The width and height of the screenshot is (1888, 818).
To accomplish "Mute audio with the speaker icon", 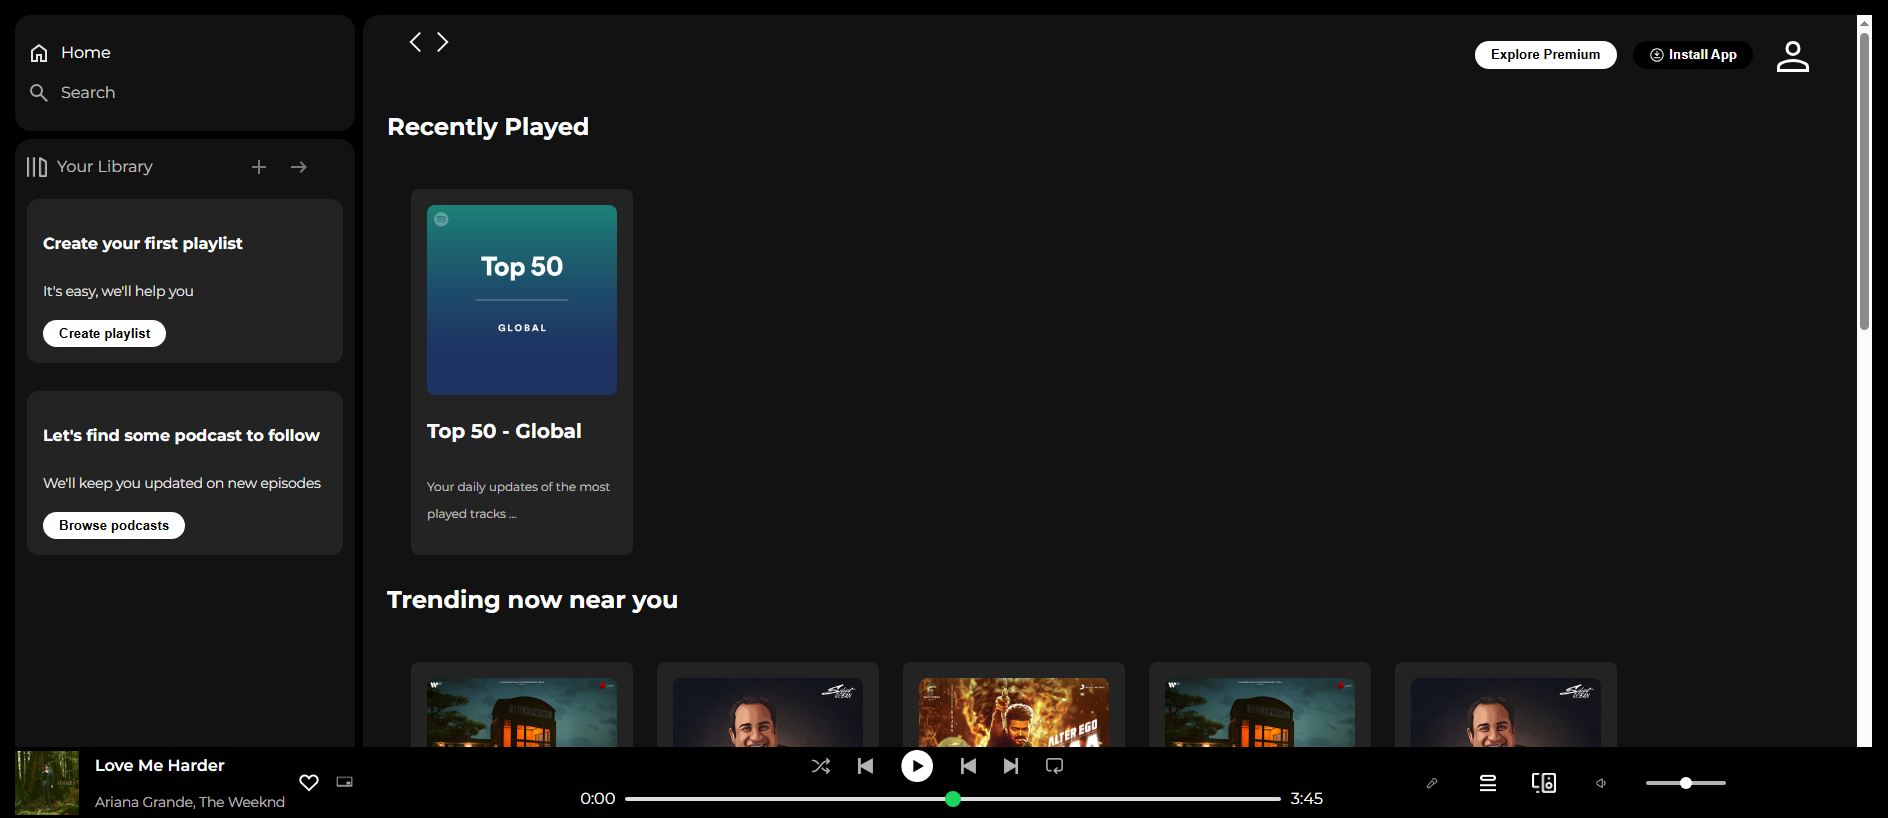I will click(1601, 783).
